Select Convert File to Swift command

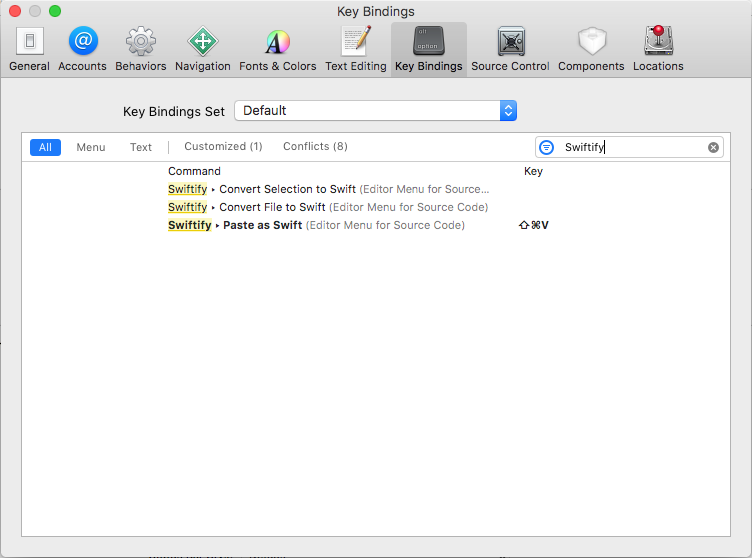pyautogui.click(x=328, y=207)
